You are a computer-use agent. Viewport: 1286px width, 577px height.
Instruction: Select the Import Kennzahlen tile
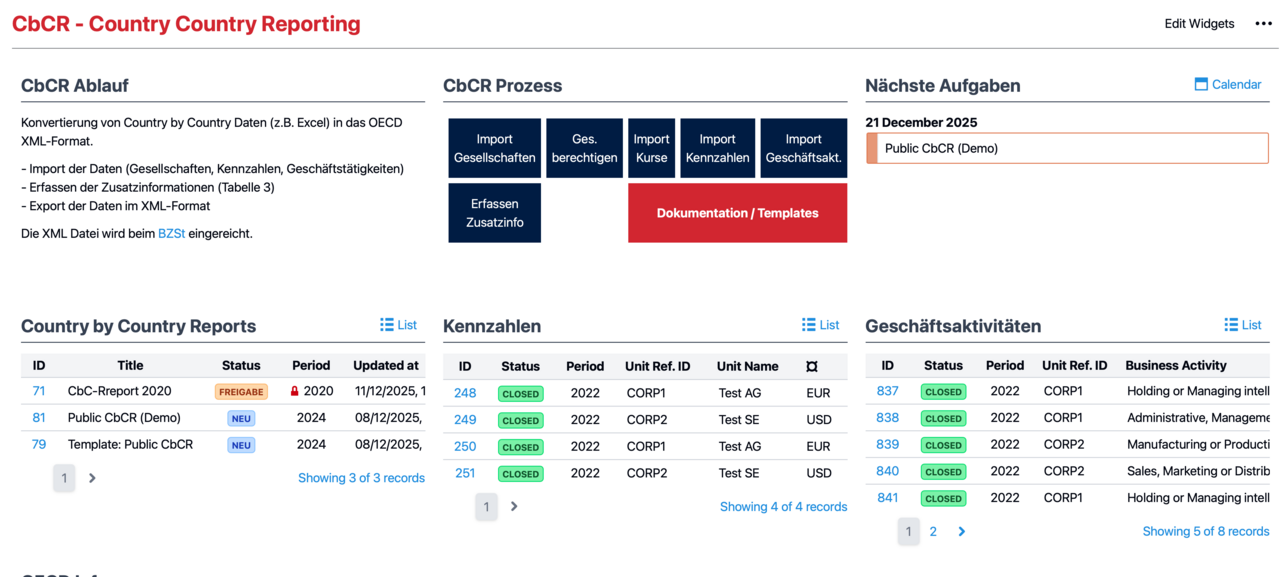[717, 148]
